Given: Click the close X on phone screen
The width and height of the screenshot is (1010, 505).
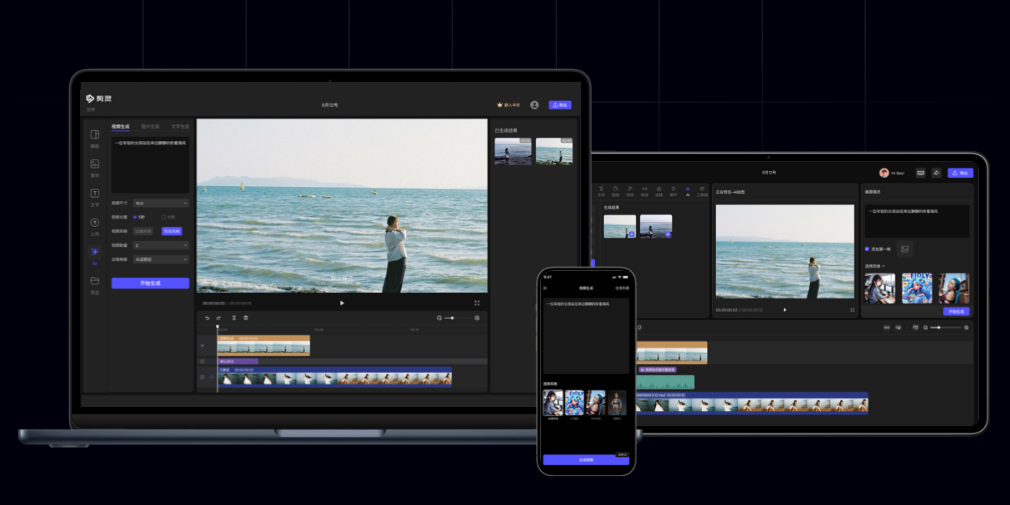Looking at the screenshot, I should pyautogui.click(x=546, y=288).
